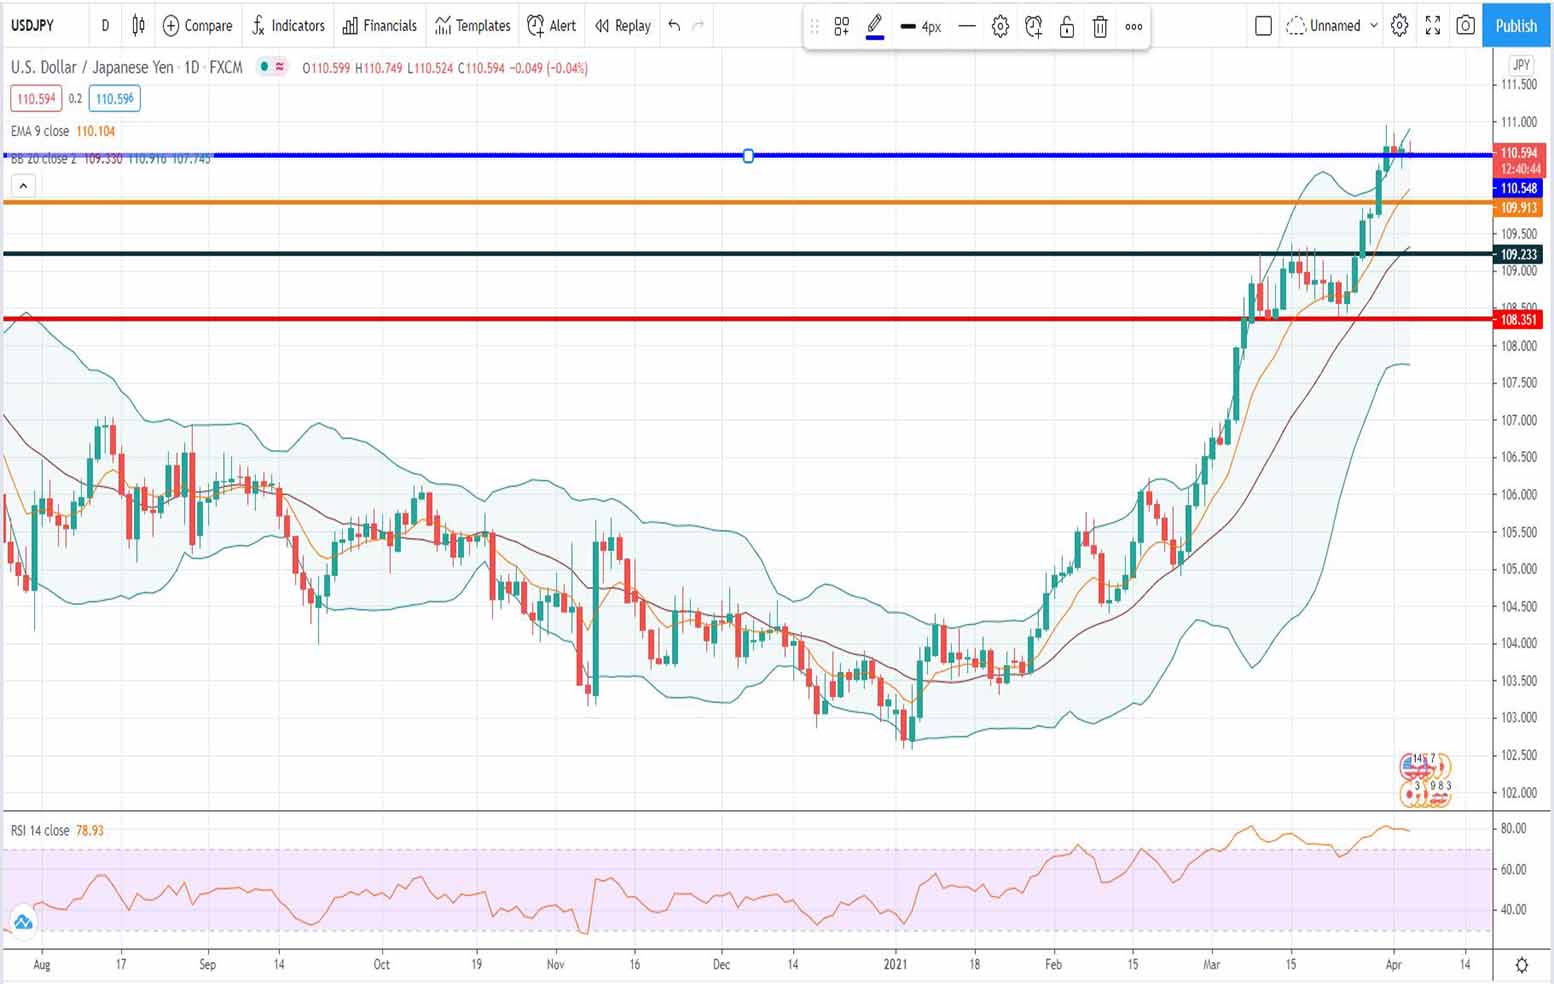1554x984 pixels.
Task: Collapse the indicator legend with the chevron
Action: tap(23, 185)
